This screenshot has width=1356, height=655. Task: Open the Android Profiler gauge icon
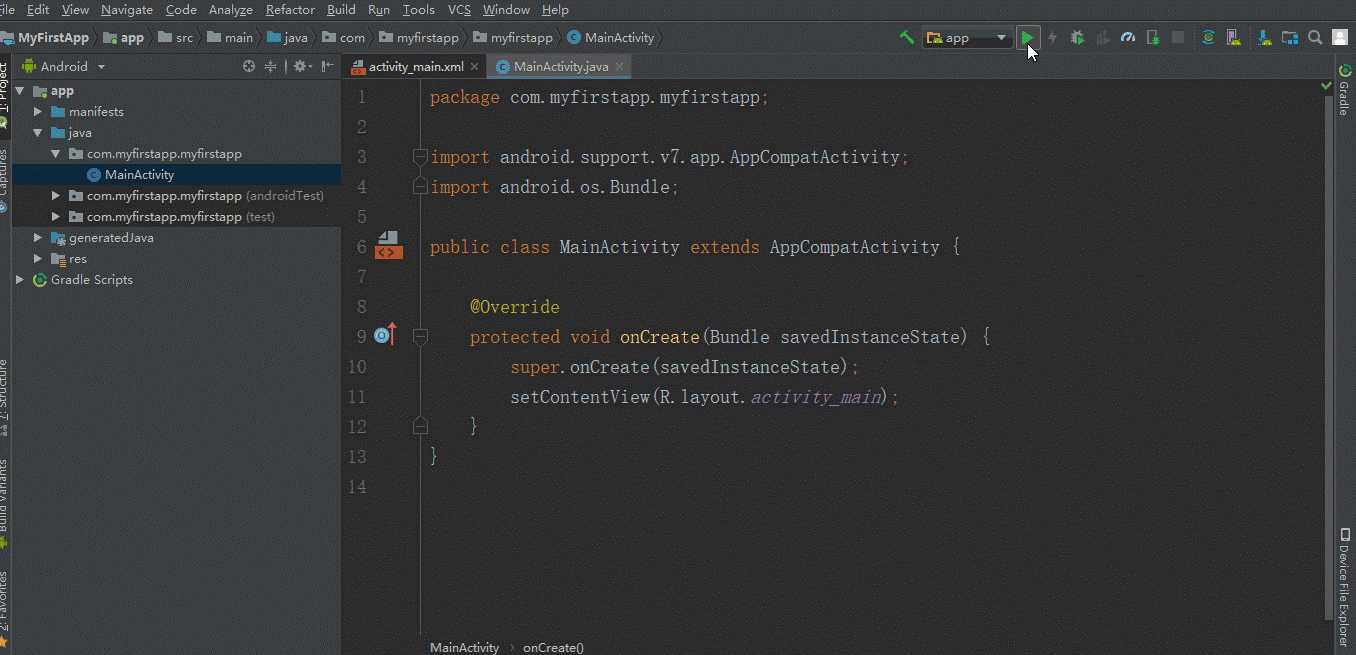pos(1128,38)
